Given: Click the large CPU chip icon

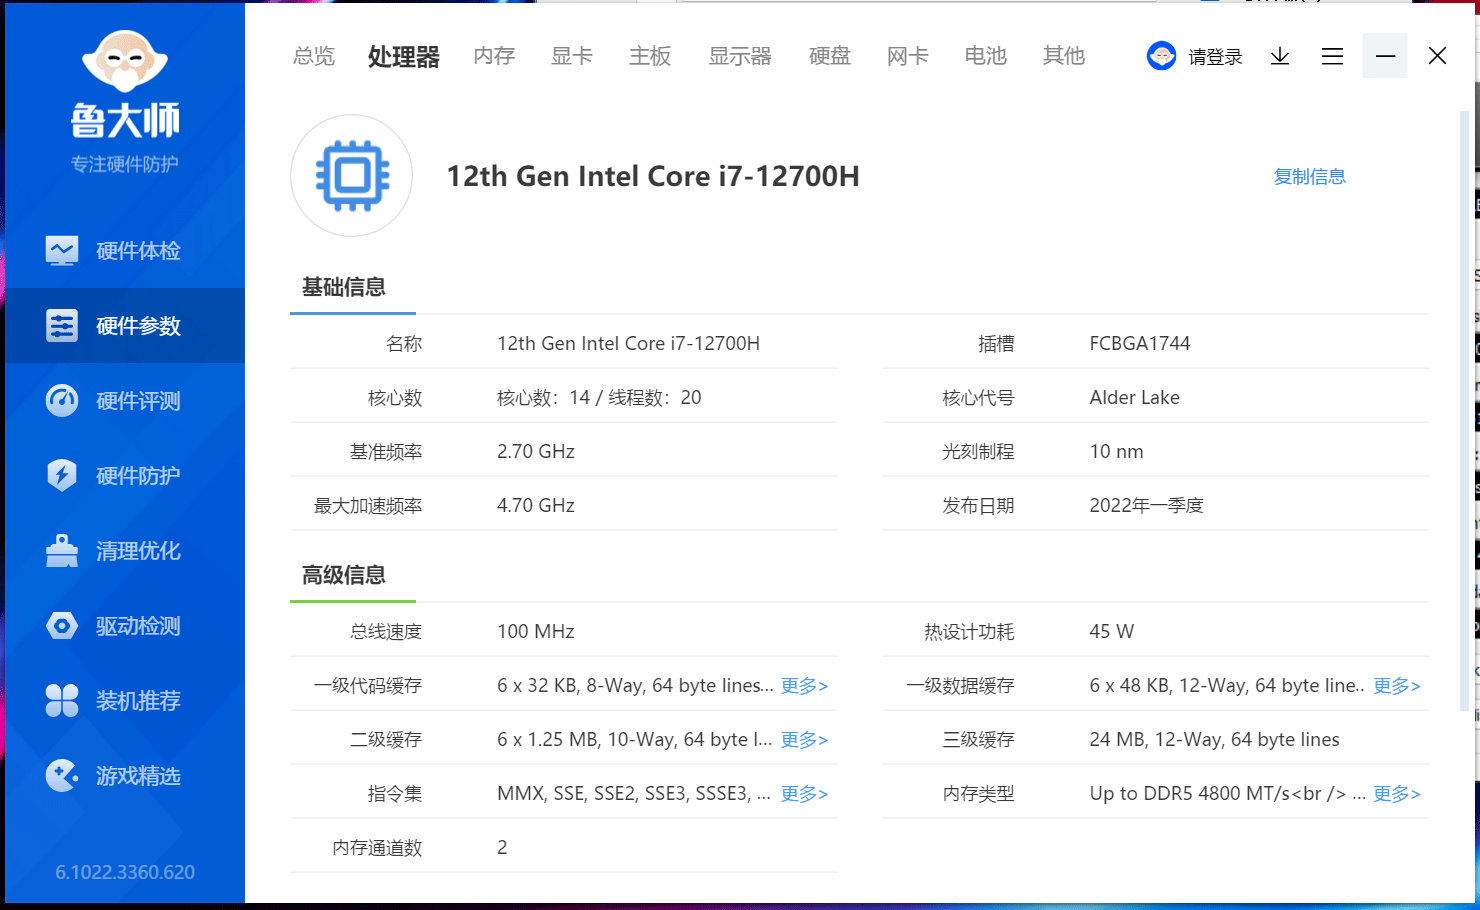Looking at the screenshot, I should 352,176.
